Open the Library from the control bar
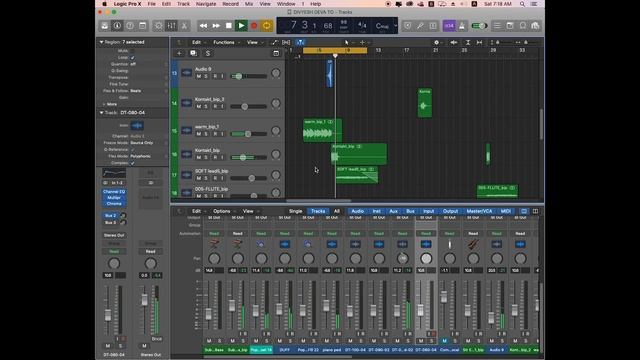 coord(105,26)
